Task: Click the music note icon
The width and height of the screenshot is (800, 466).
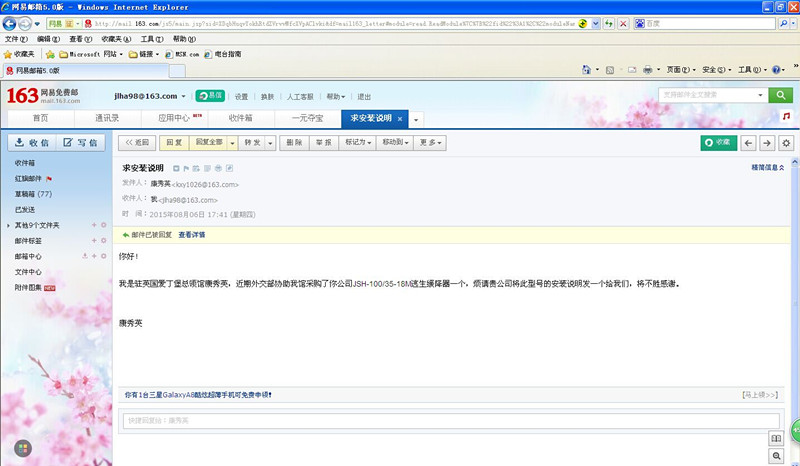Action: pos(787,117)
